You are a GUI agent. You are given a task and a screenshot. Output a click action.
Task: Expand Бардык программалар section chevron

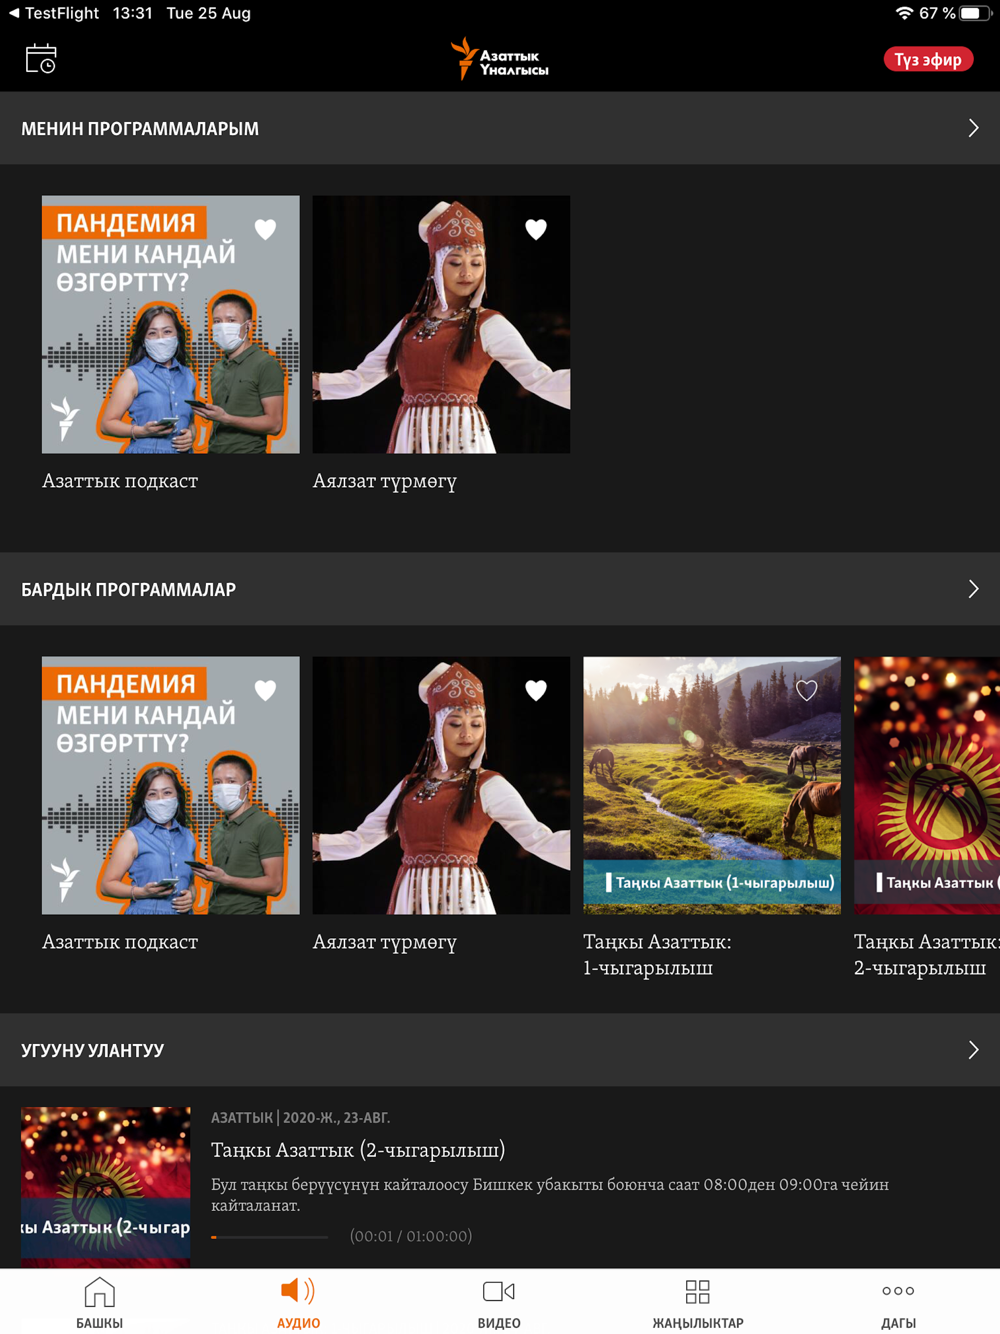point(973,589)
